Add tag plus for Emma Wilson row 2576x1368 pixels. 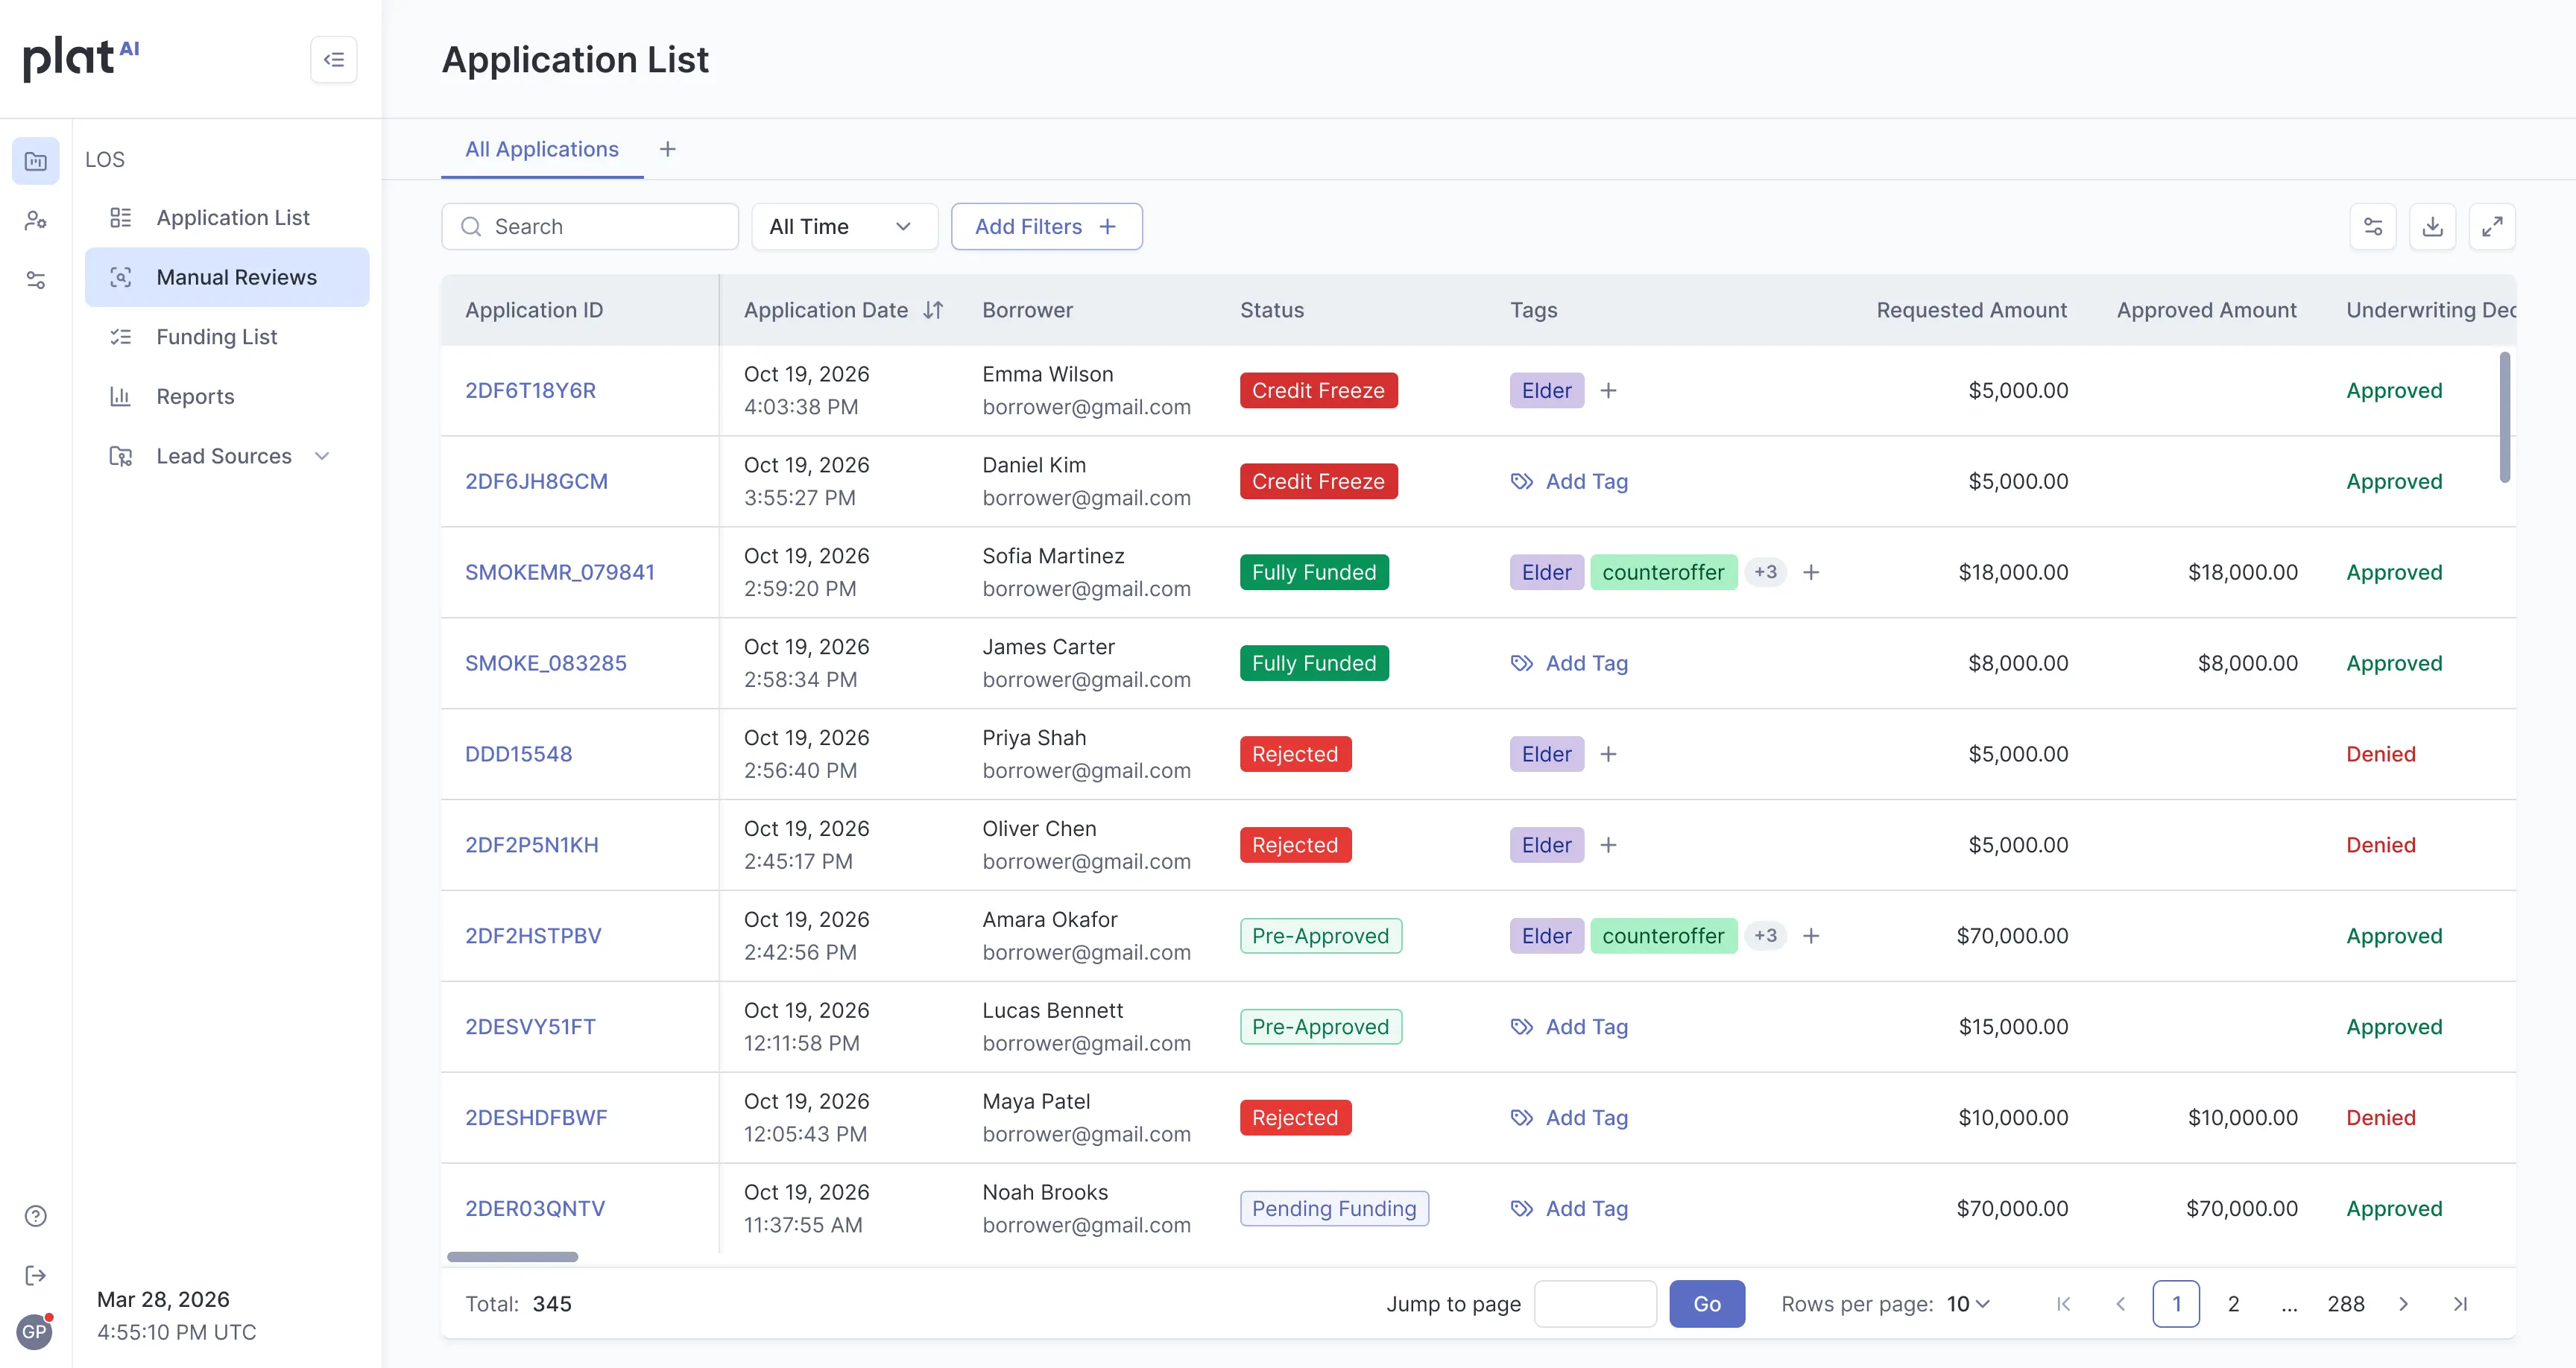click(x=1608, y=391)
